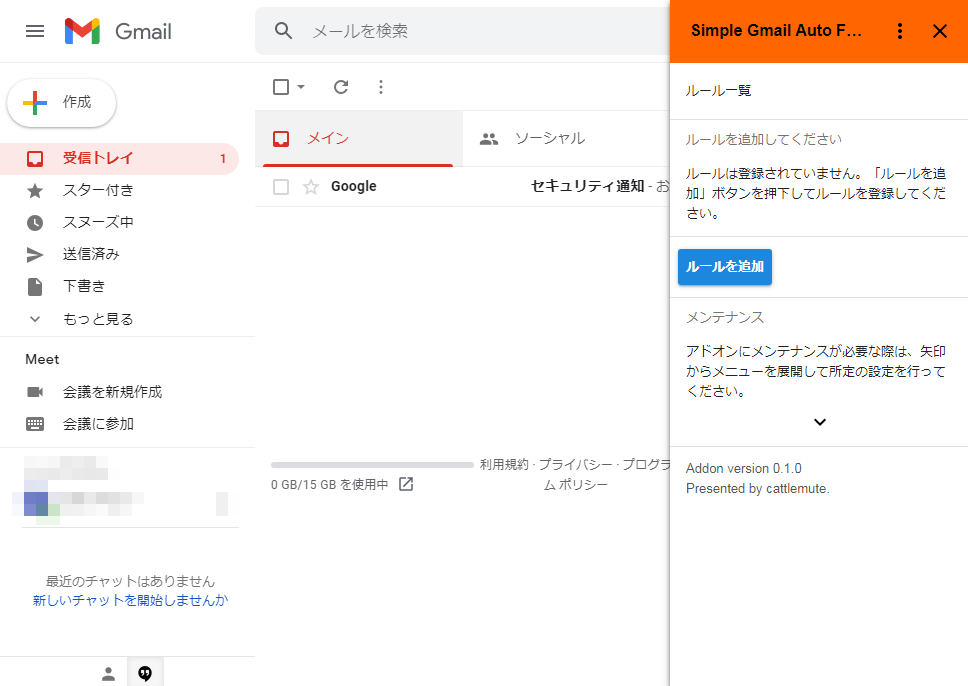Click 新しいチャットを開始しませんか link
This screenshot has width=968, height=686.
[x=130, y=601]
